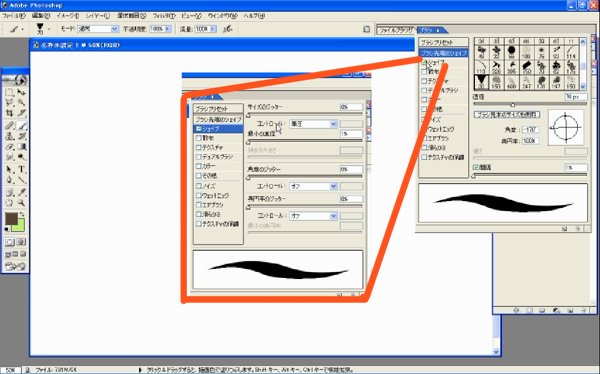Click the green background color swatch

click(x=20, y=227)
